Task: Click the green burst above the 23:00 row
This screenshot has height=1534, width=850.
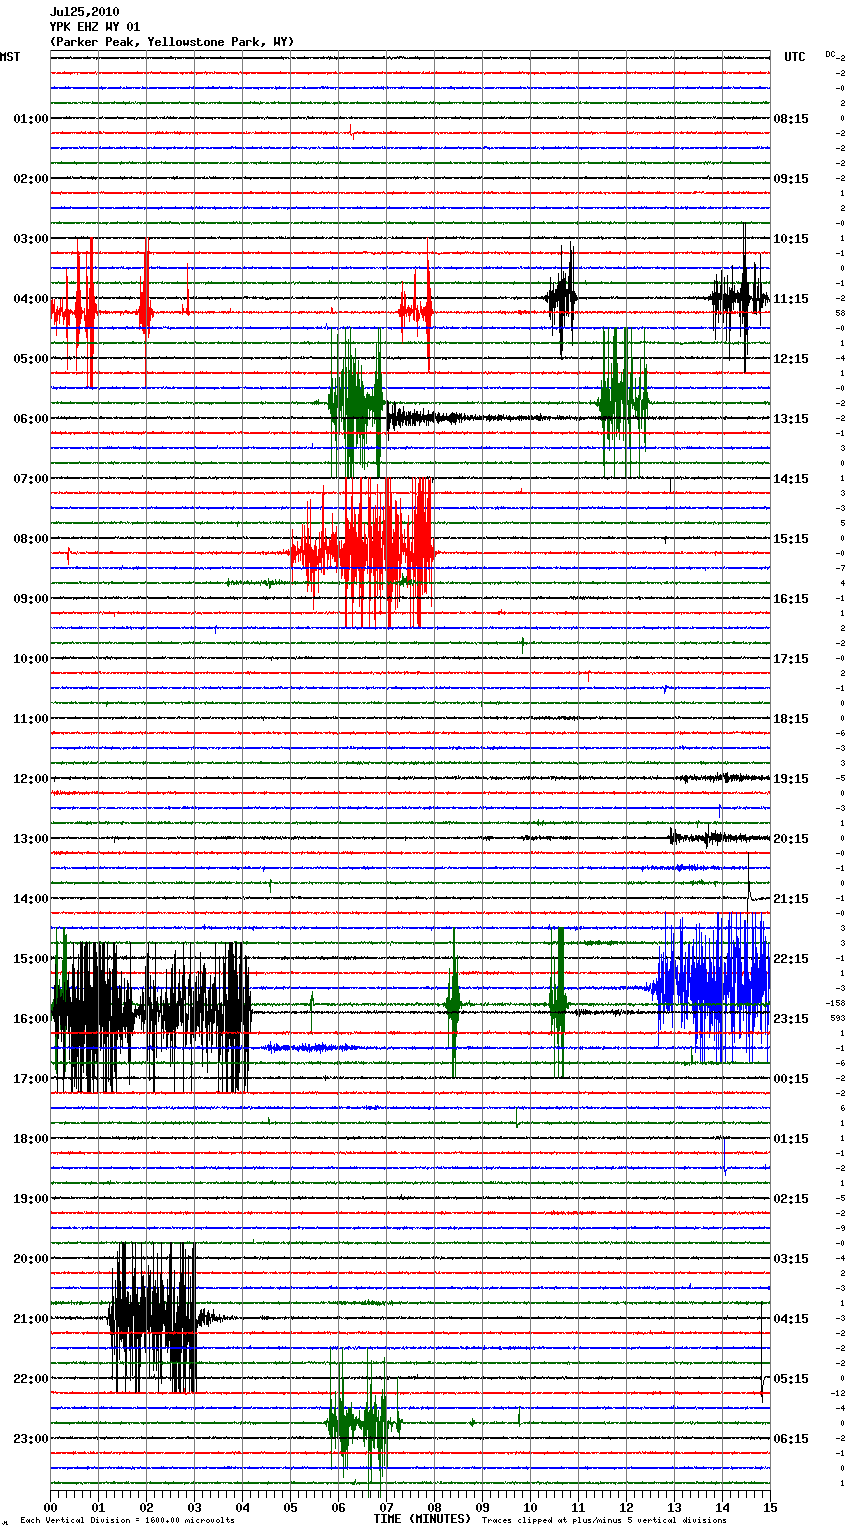Action: [x=363, y=1422]
